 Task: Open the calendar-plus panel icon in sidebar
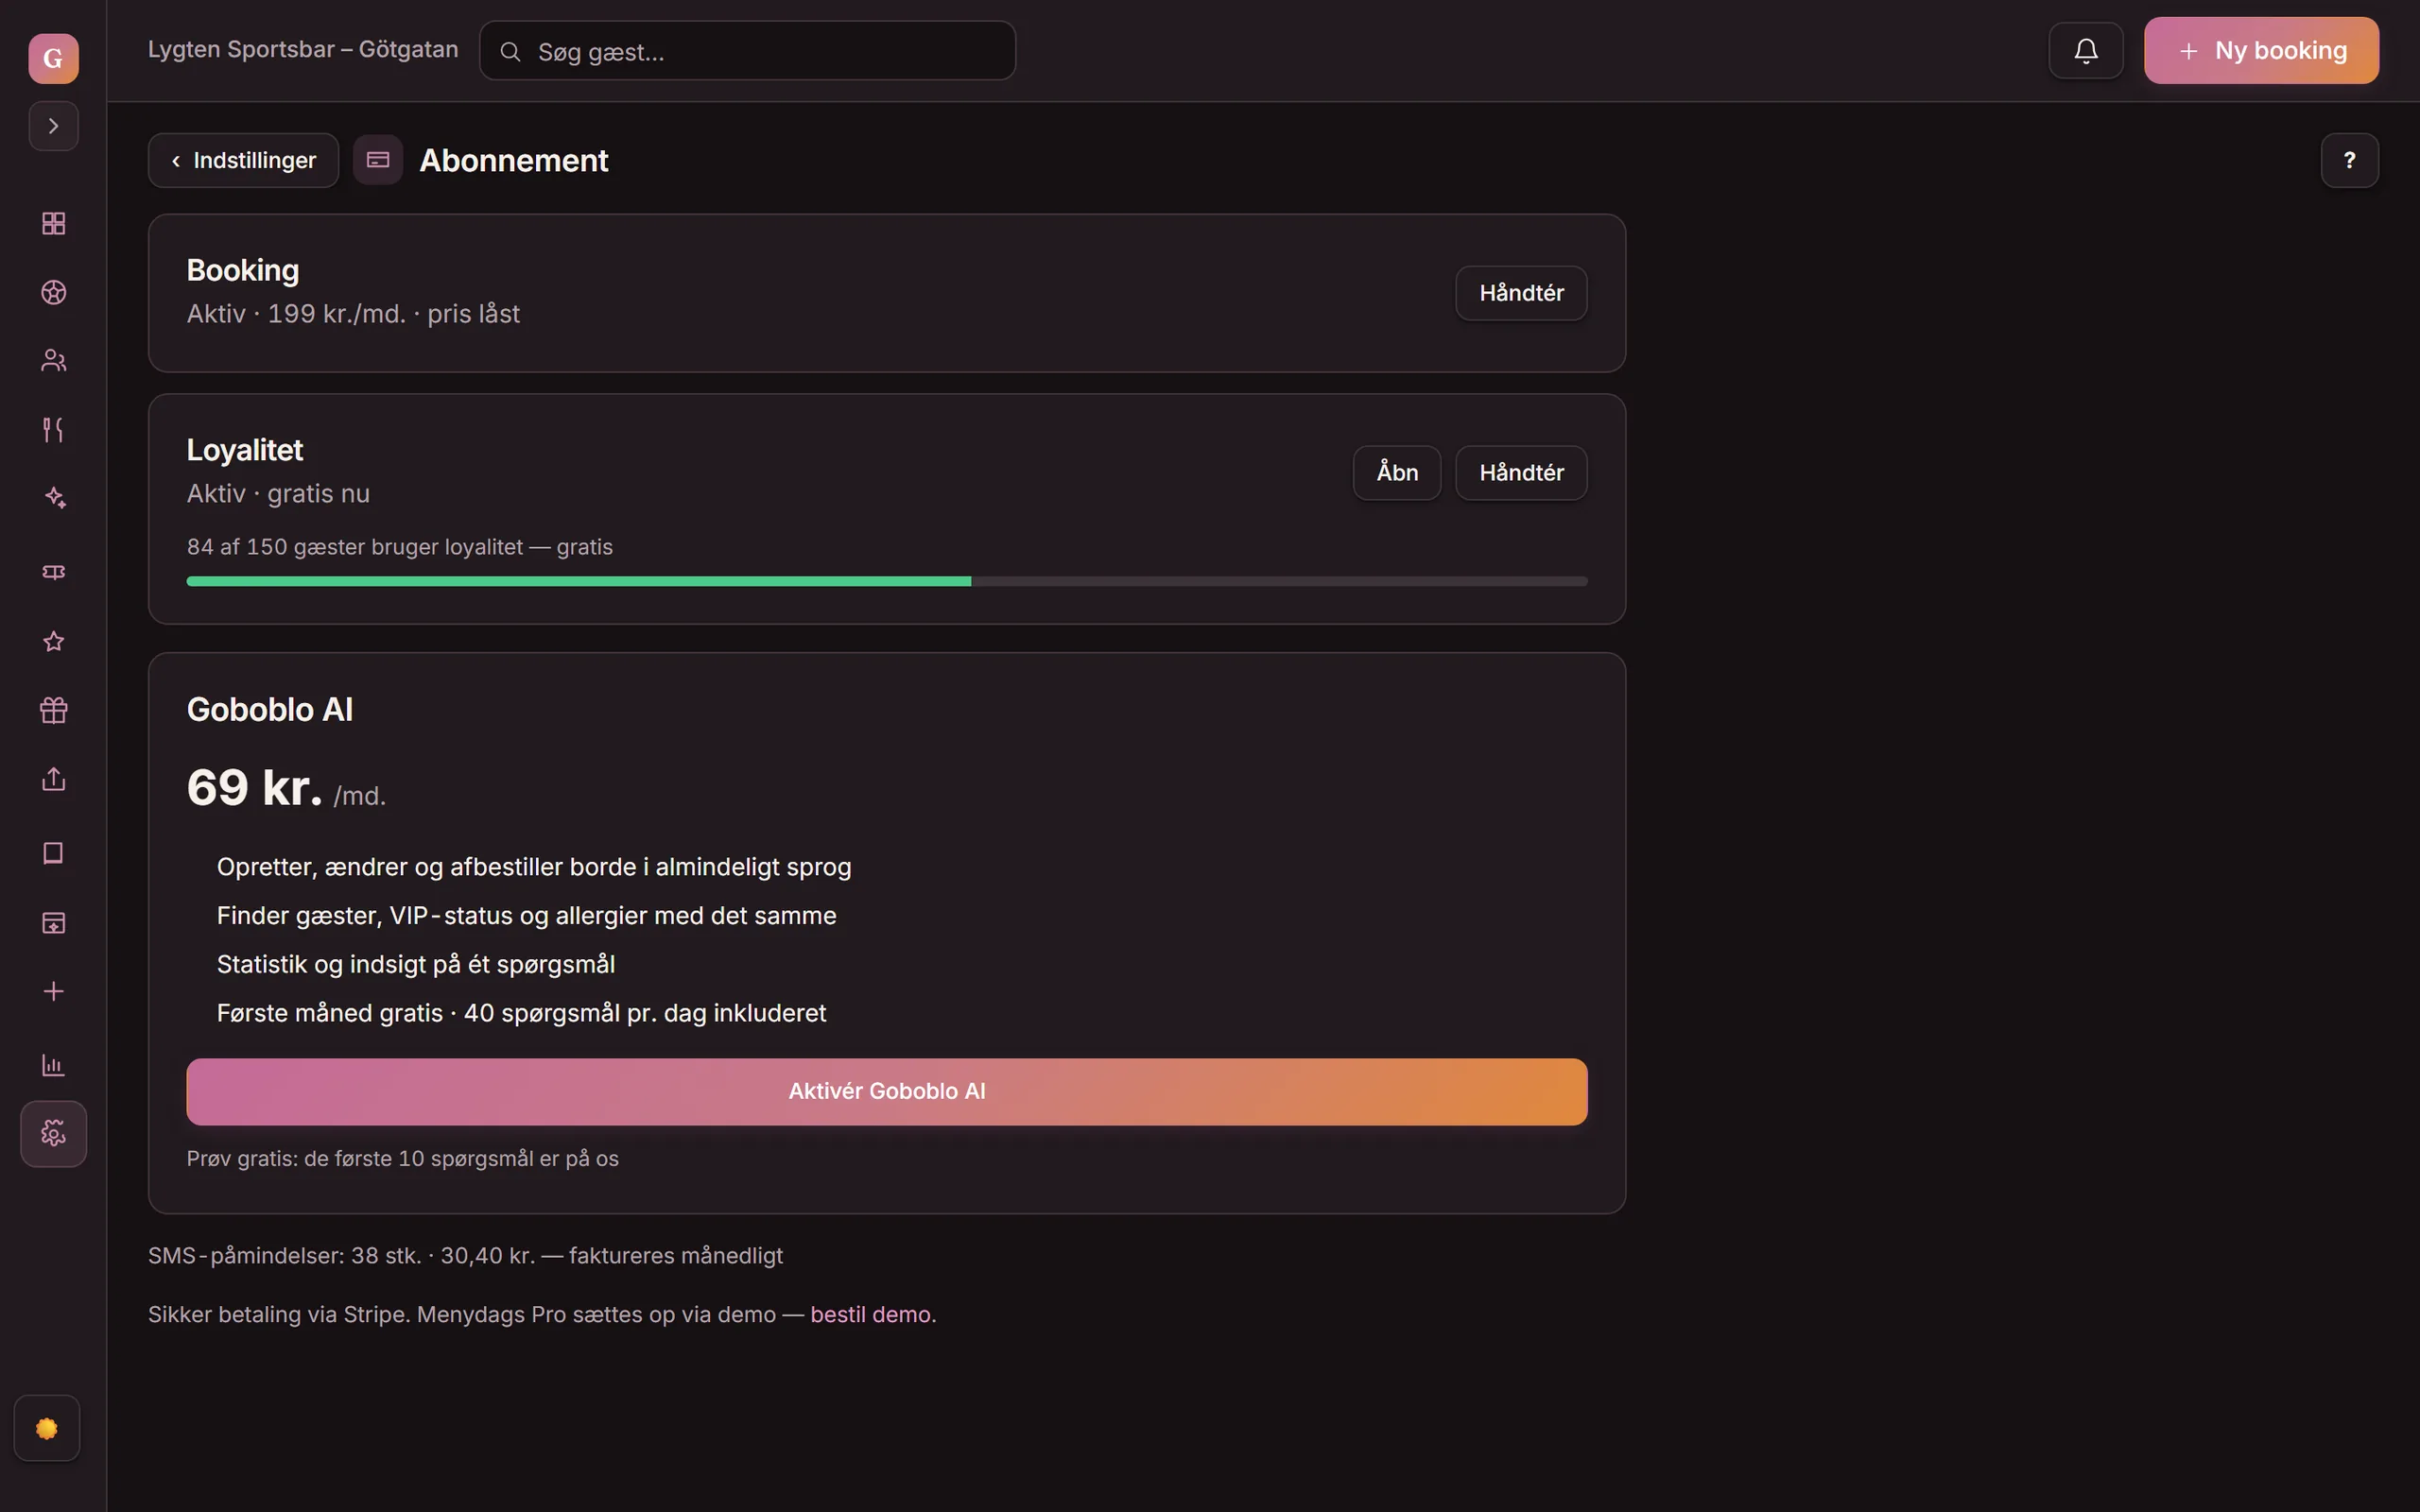click(53, 922)
